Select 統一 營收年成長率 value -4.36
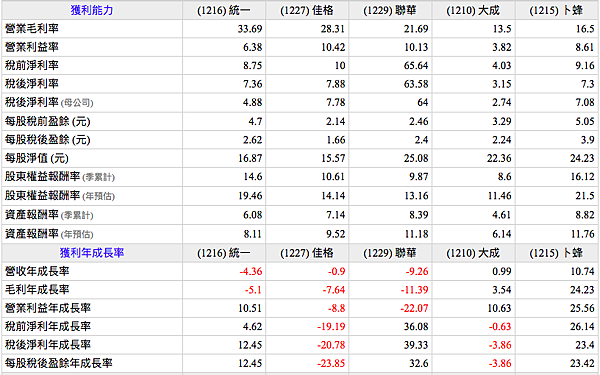This screenshot has width=600, height=375. tap(251, 271)
